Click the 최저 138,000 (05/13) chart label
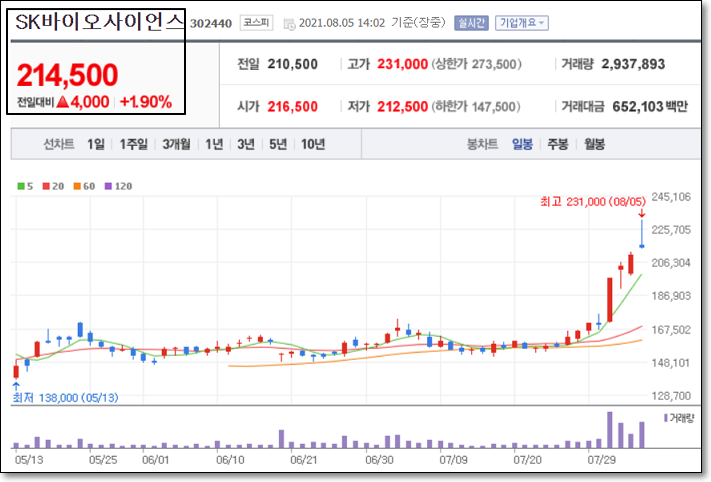Viewport: 711px width, 482px height. click(65, 398)
